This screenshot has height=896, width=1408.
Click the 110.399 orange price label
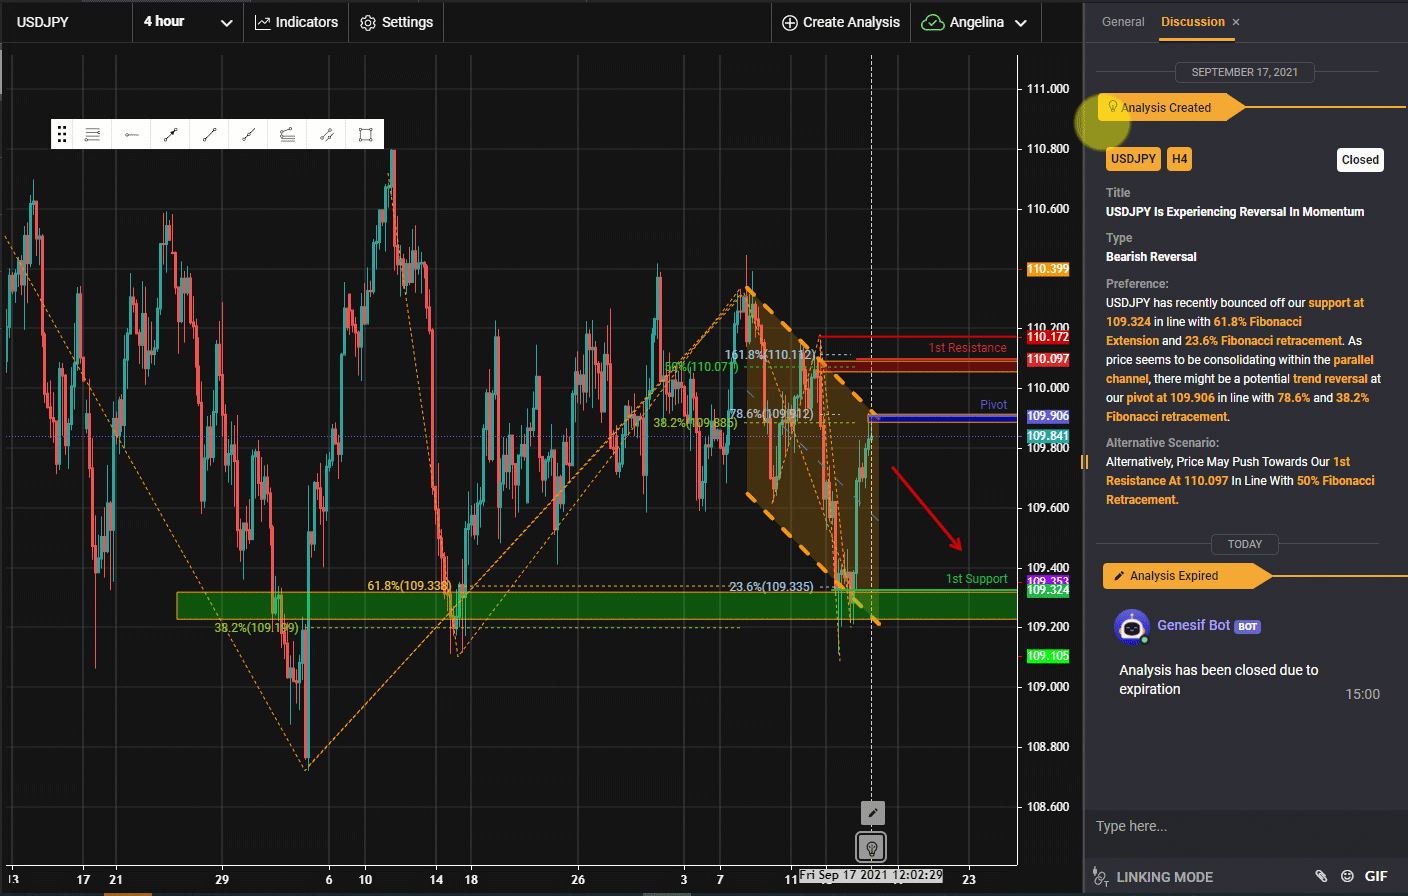(x=1048, y=269)
